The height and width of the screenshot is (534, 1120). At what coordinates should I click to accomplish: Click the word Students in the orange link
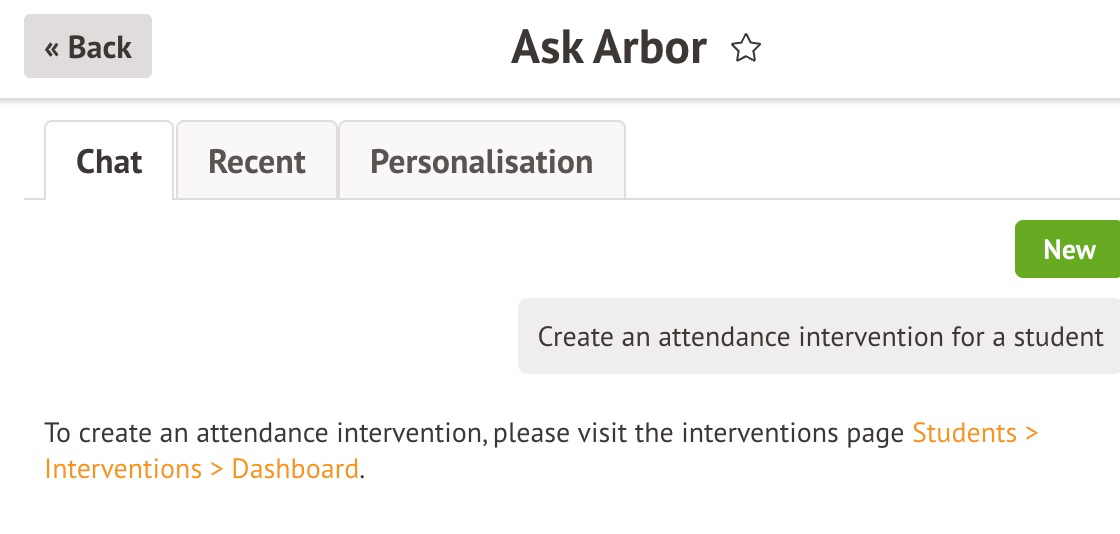pos(964,434)
